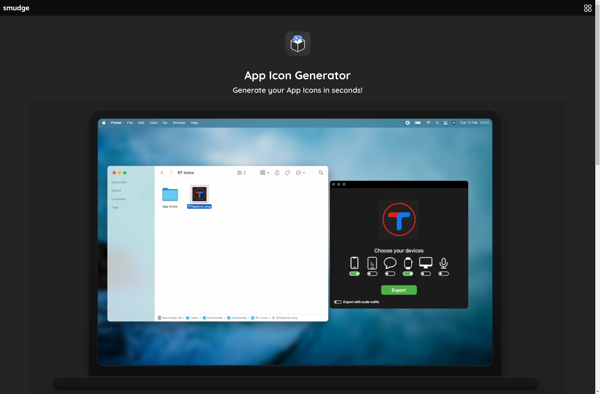This screenshot has height=394, width=600.
Task: Click the Wi-Fi icon in the menu bar
Action: [428, 123]
